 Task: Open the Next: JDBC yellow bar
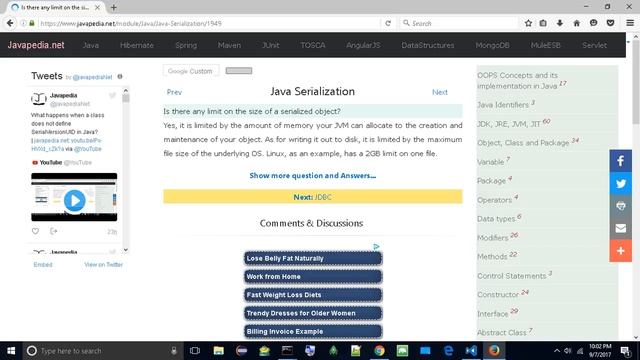coord(313,197)
